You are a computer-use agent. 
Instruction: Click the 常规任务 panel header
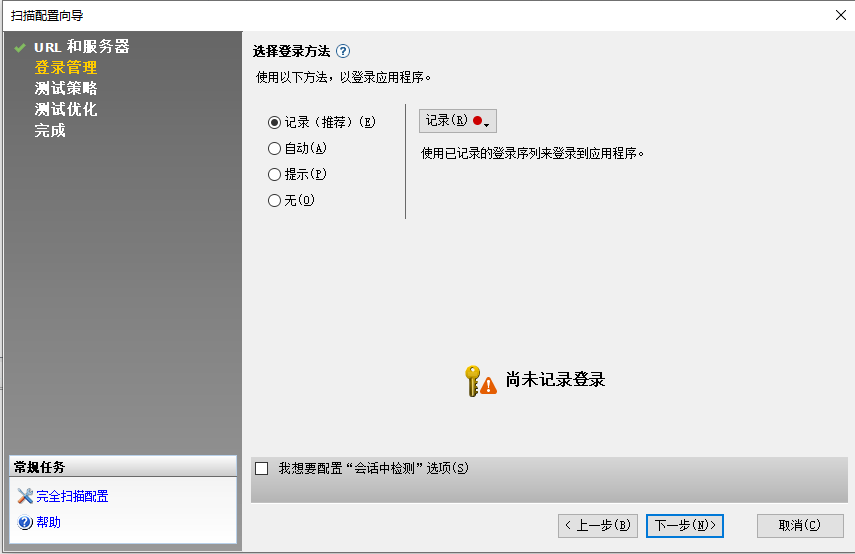click(123, 467)
